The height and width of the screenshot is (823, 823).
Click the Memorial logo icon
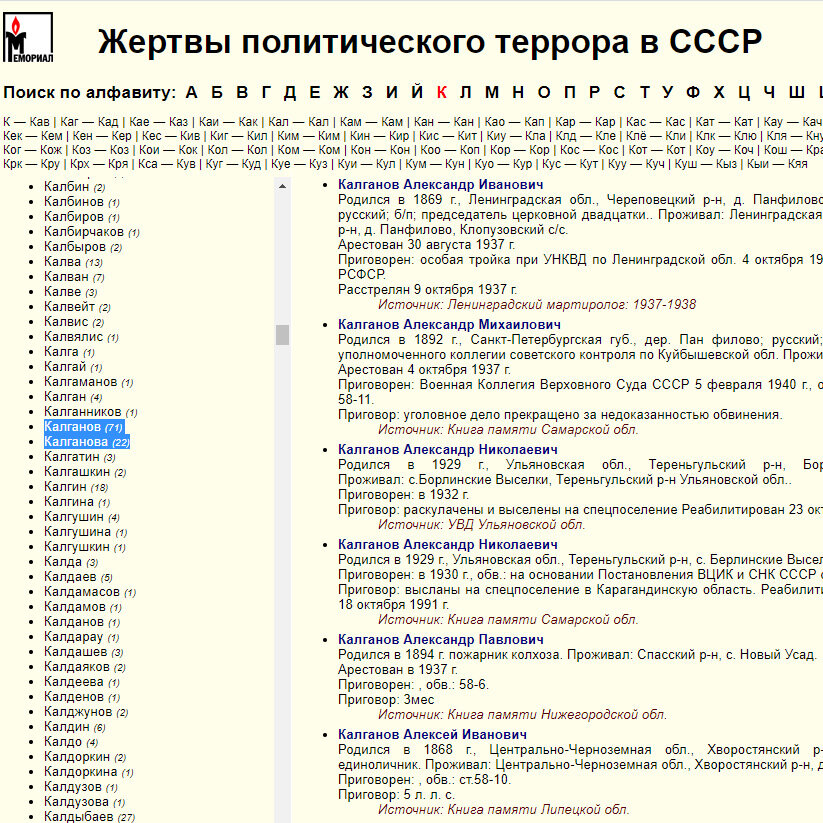[x=28, y=37]
